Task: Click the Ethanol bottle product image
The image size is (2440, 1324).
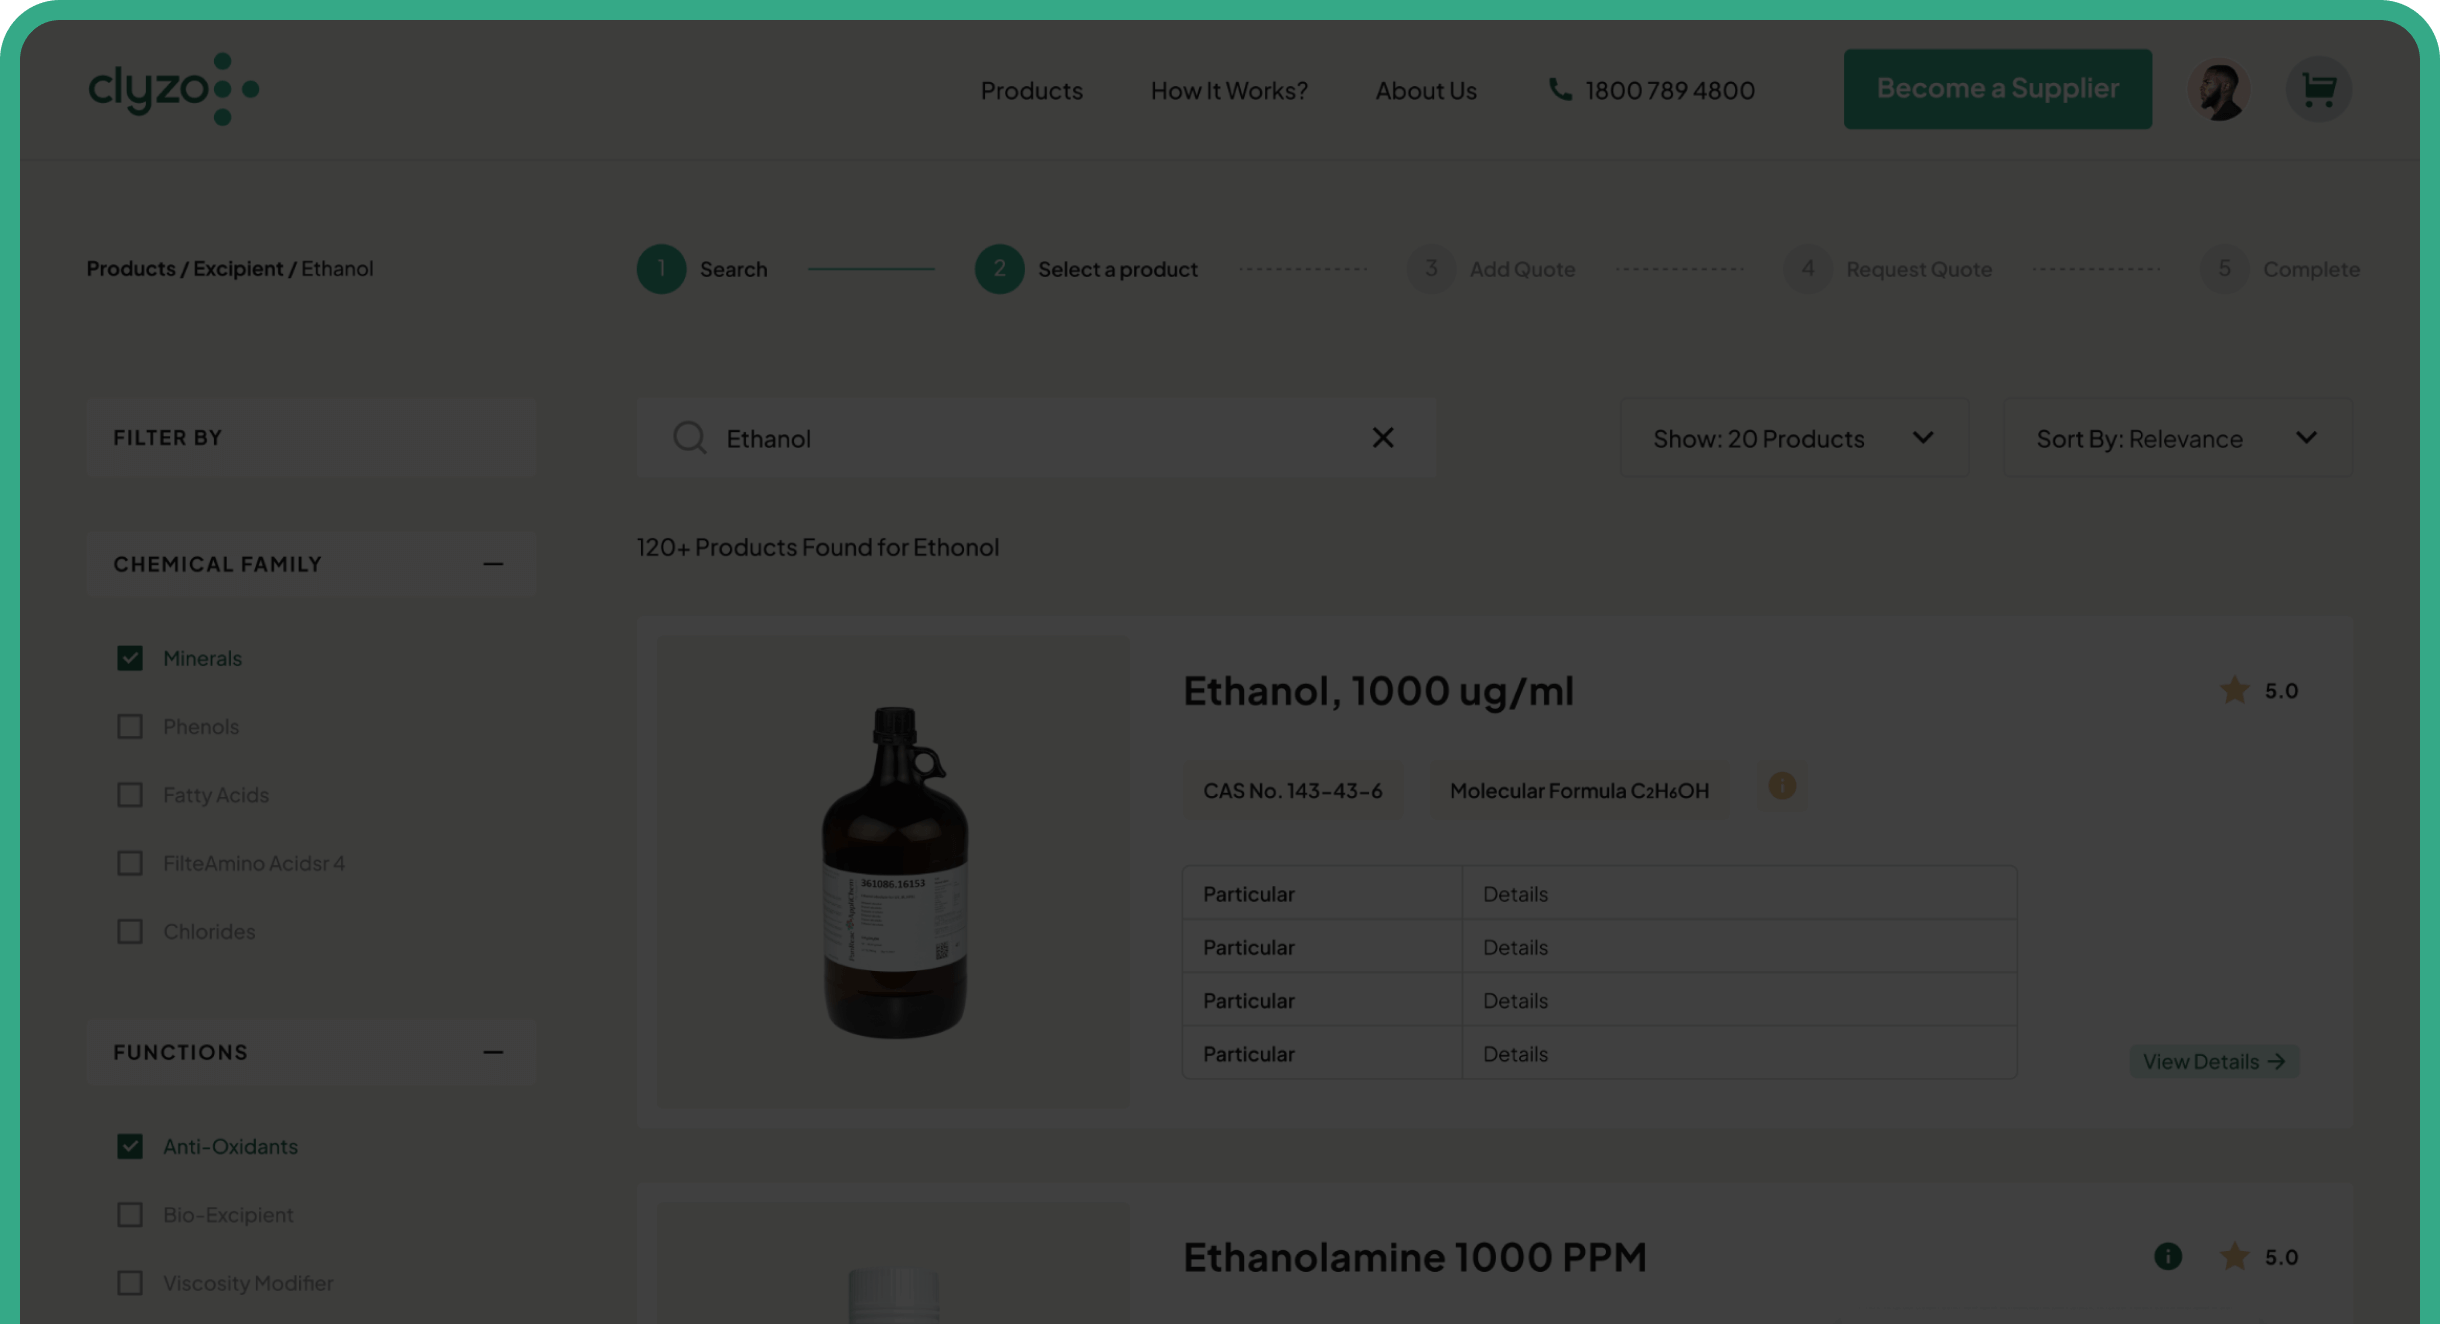Action: [x=894, y=871]
